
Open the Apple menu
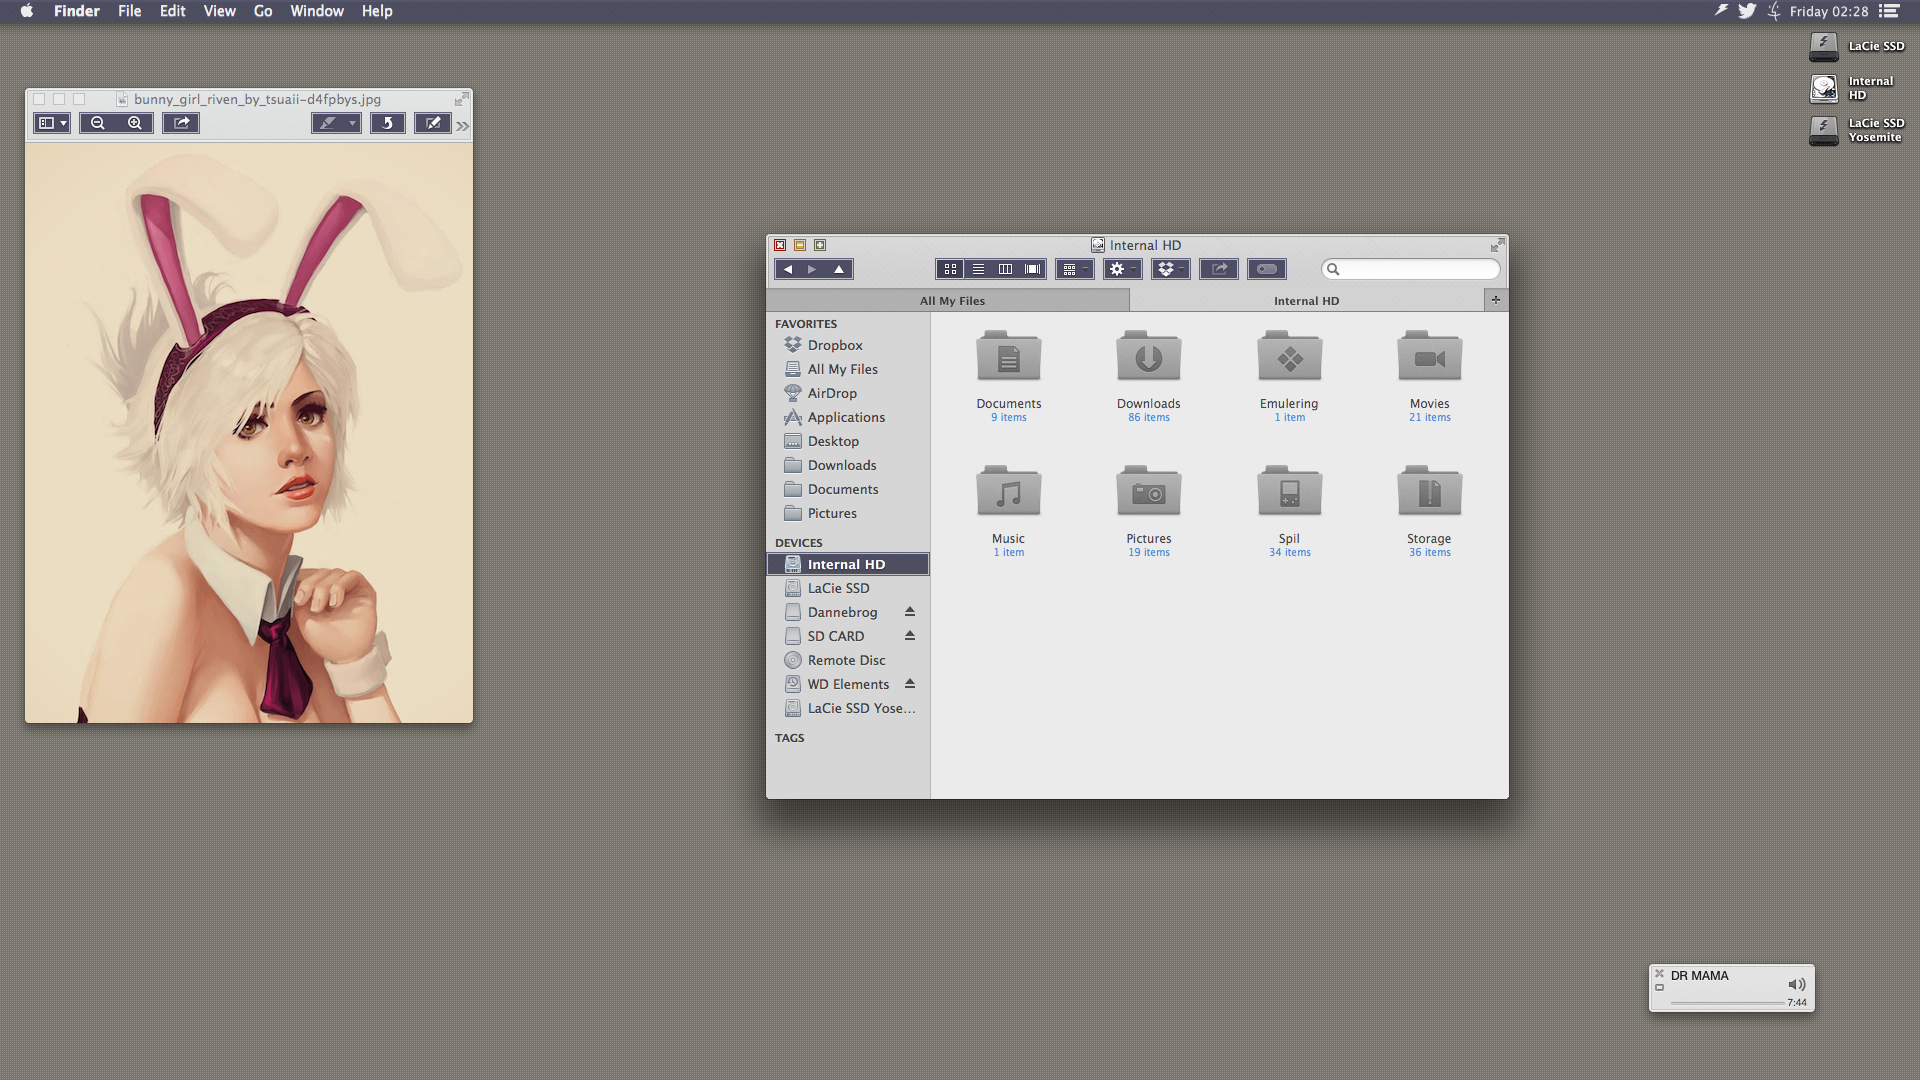pyautogui.click(x=27, y=11)
